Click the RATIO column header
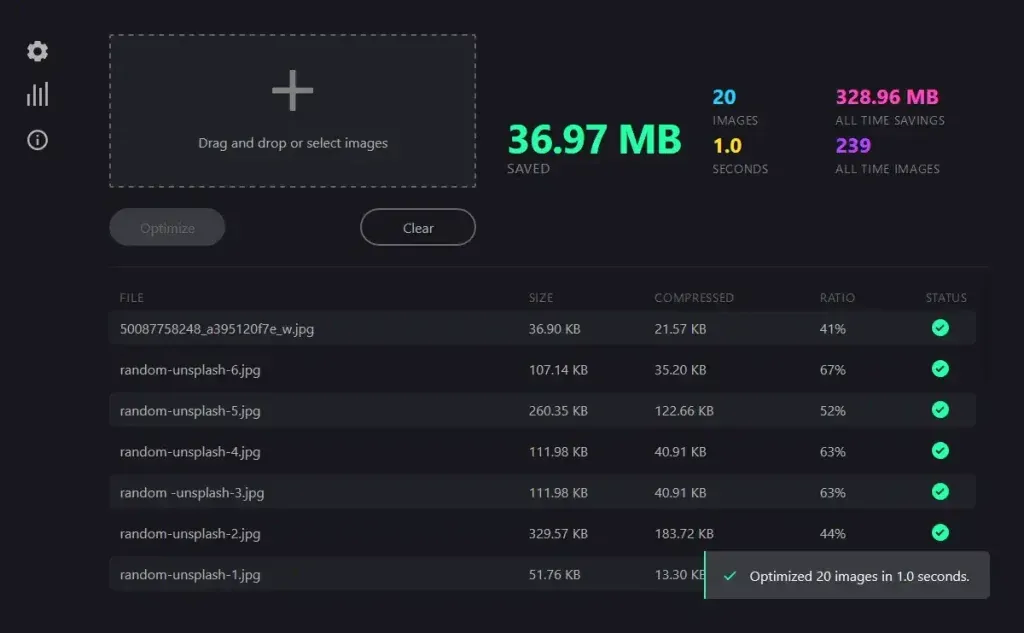 tap(837, 298)
